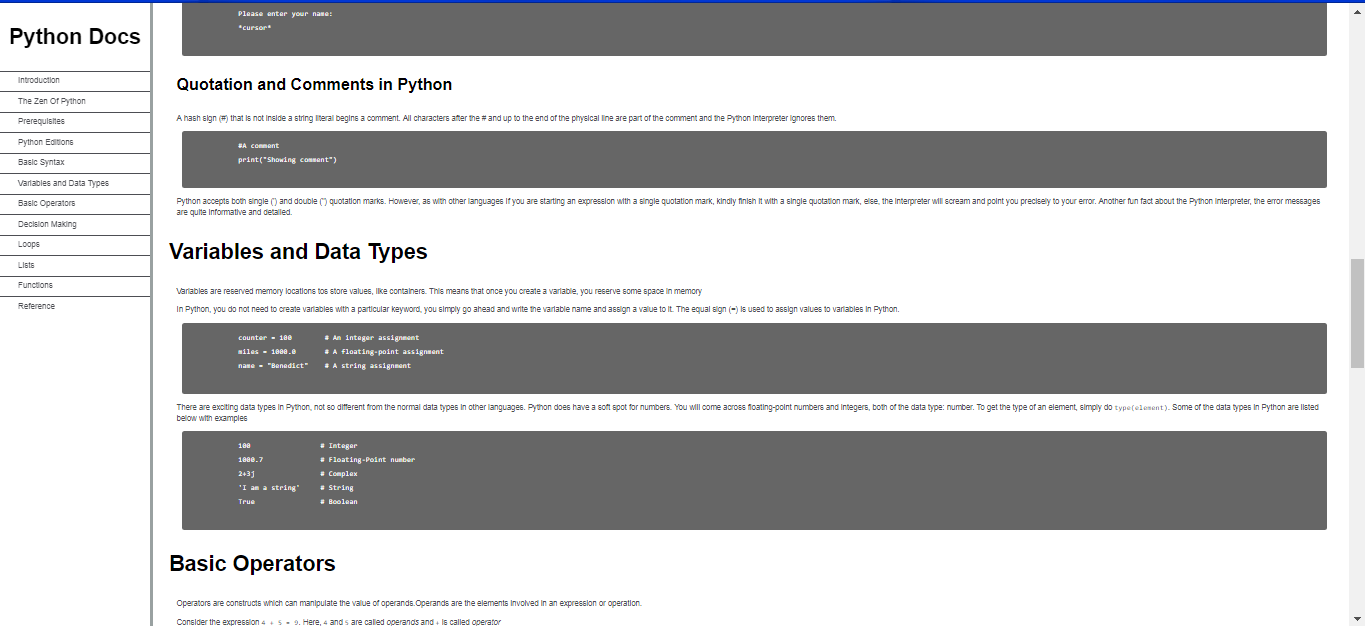Open the Introduction section link
1365x626 pixels.
[39, 80]
